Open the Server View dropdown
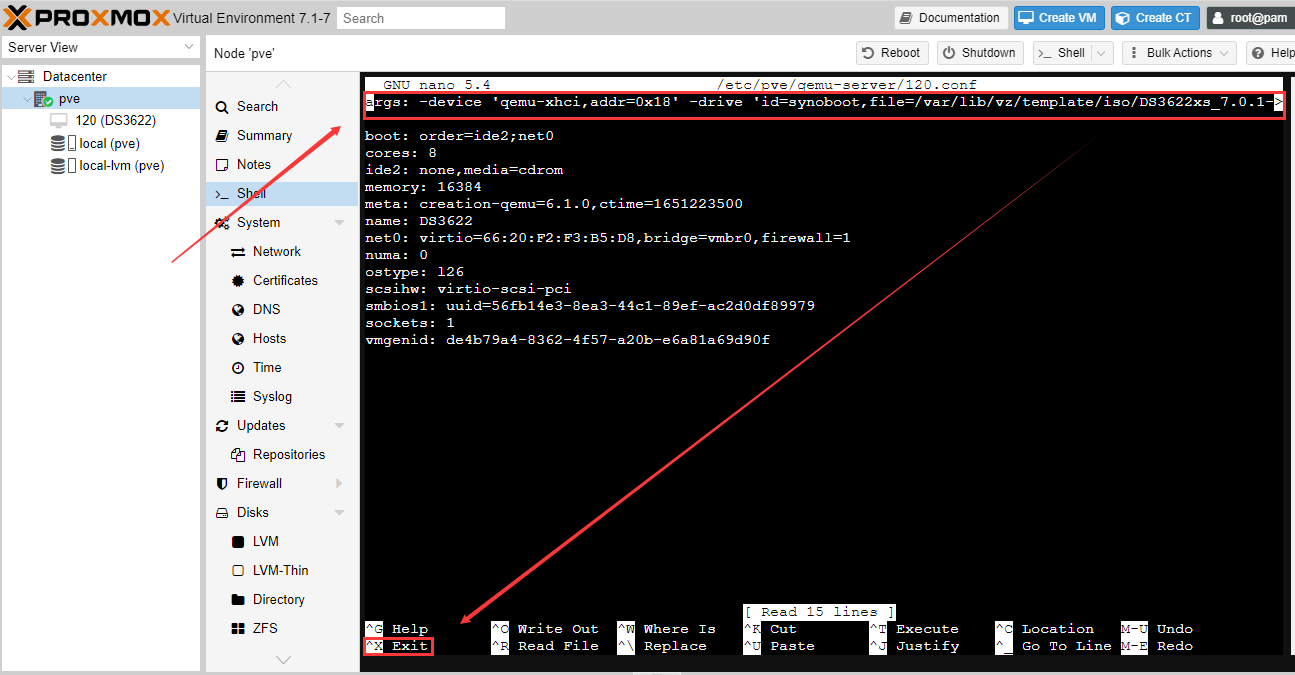 [x=101, y=47]
